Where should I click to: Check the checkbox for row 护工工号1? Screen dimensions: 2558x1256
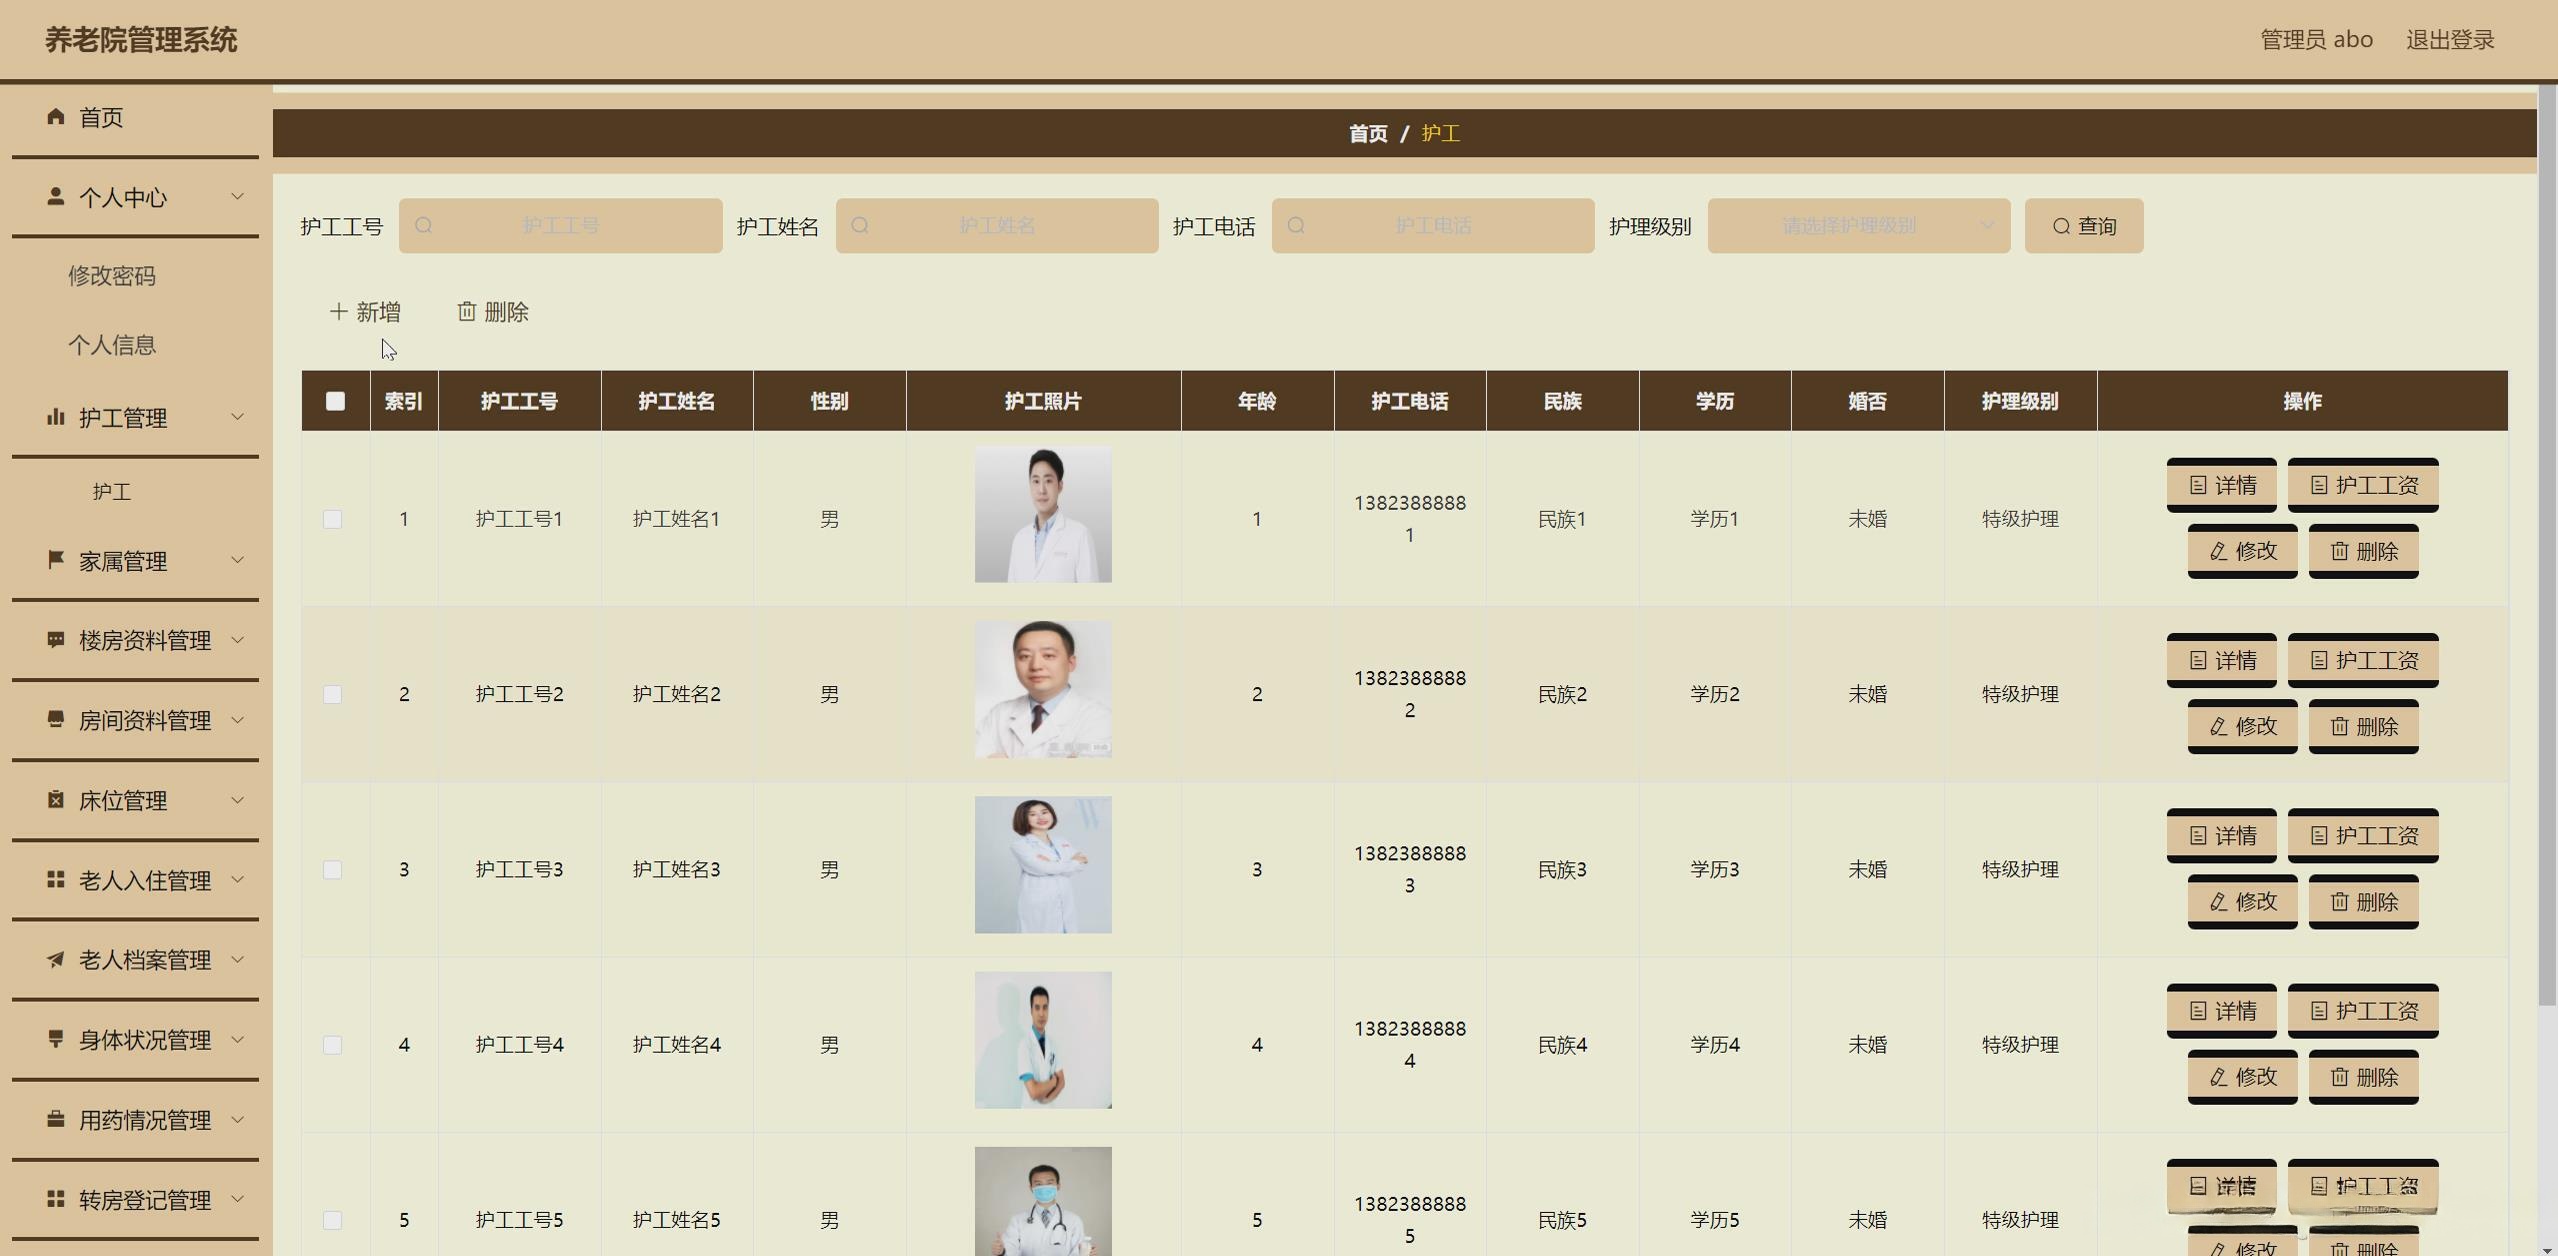(x=333, y=519)
